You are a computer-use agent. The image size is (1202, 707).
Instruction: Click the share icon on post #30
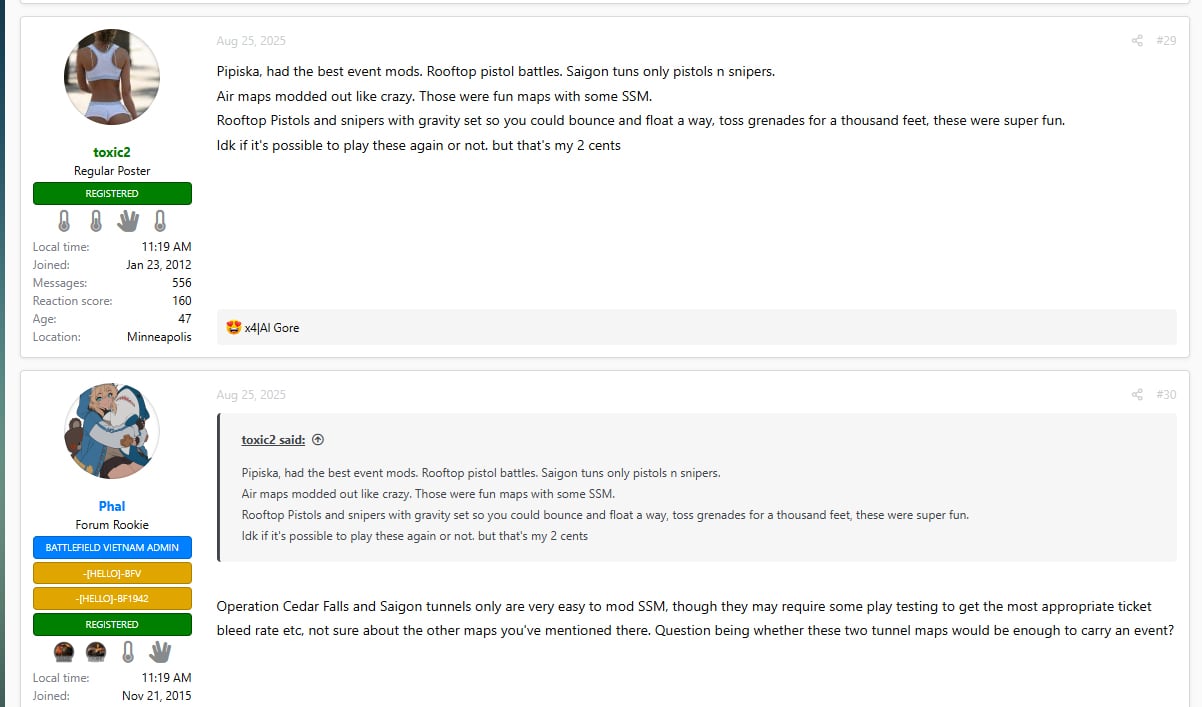(x=1137, y=395)
